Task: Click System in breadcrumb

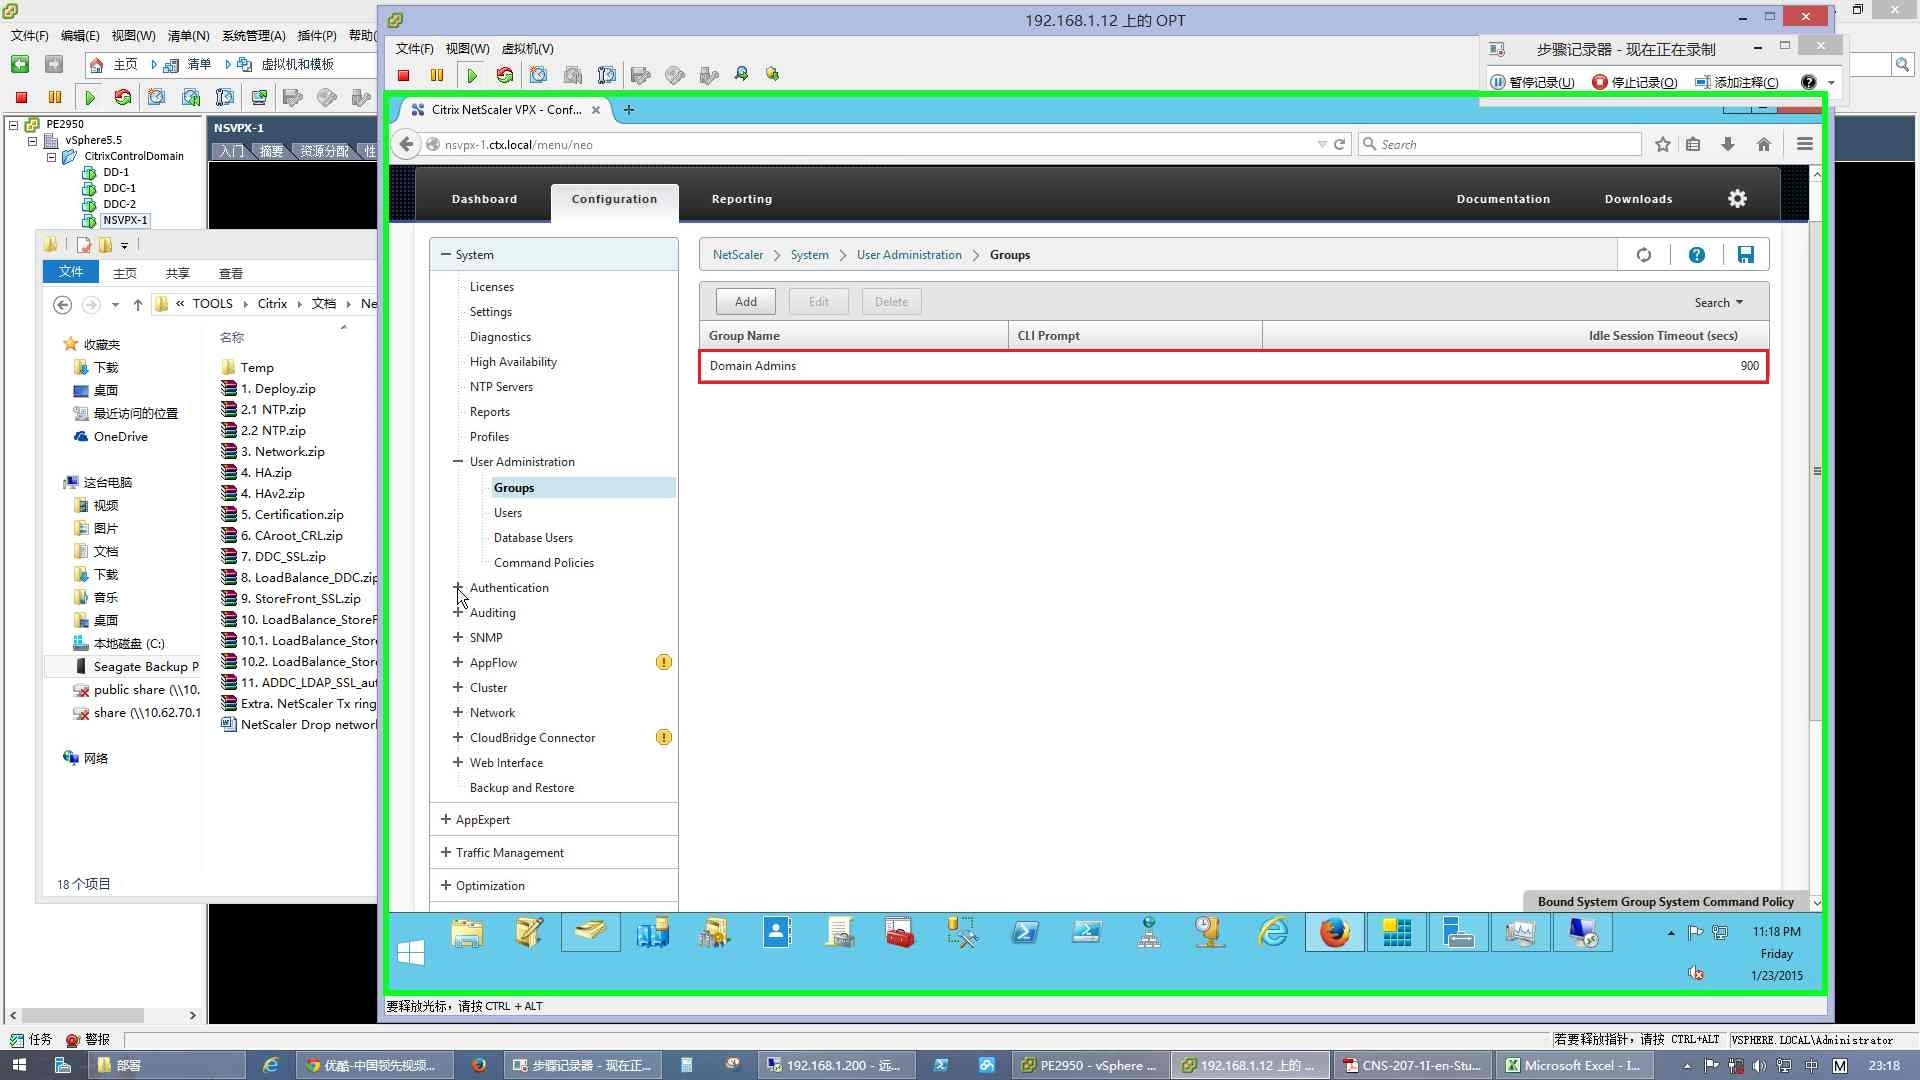Action: tap(809, 255)
